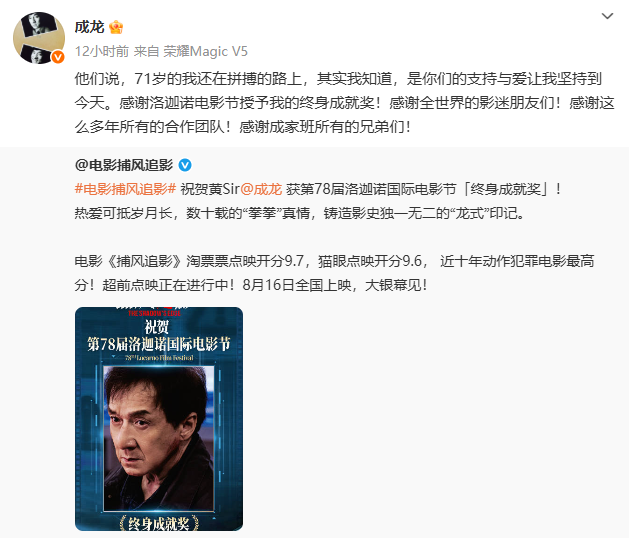Click the crown membership icon beside 成龙
This screenshot has height=538, width=629.
point(116,27)
